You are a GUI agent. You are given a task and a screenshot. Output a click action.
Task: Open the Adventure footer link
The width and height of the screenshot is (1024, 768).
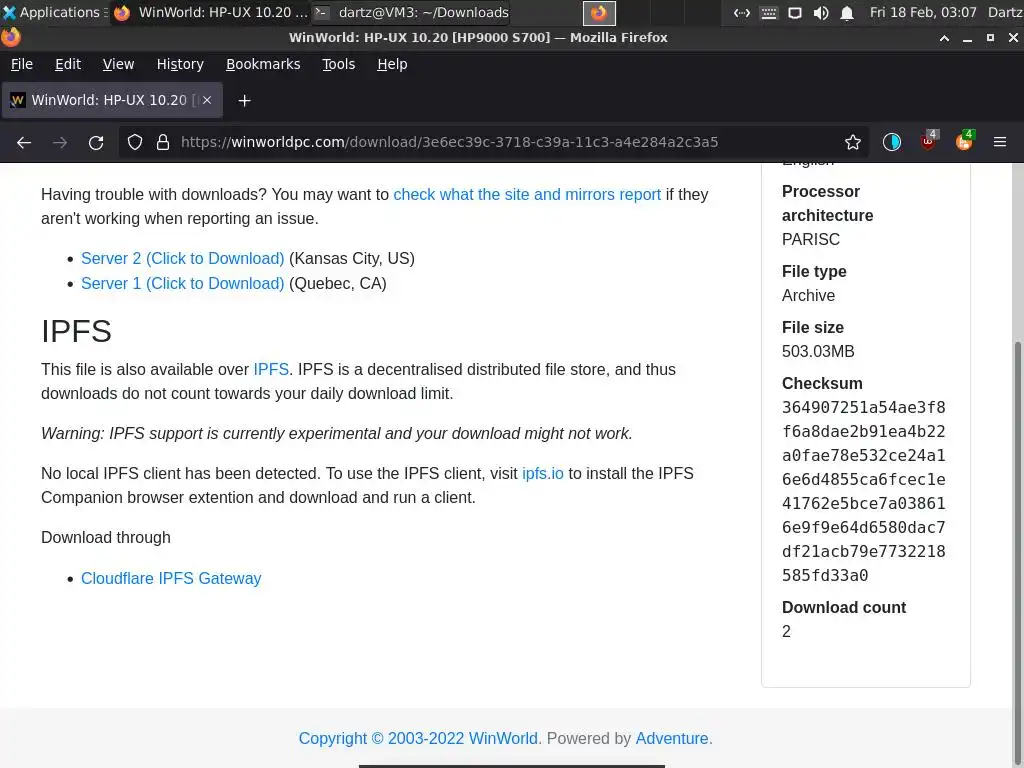click(x=672, y=739)
